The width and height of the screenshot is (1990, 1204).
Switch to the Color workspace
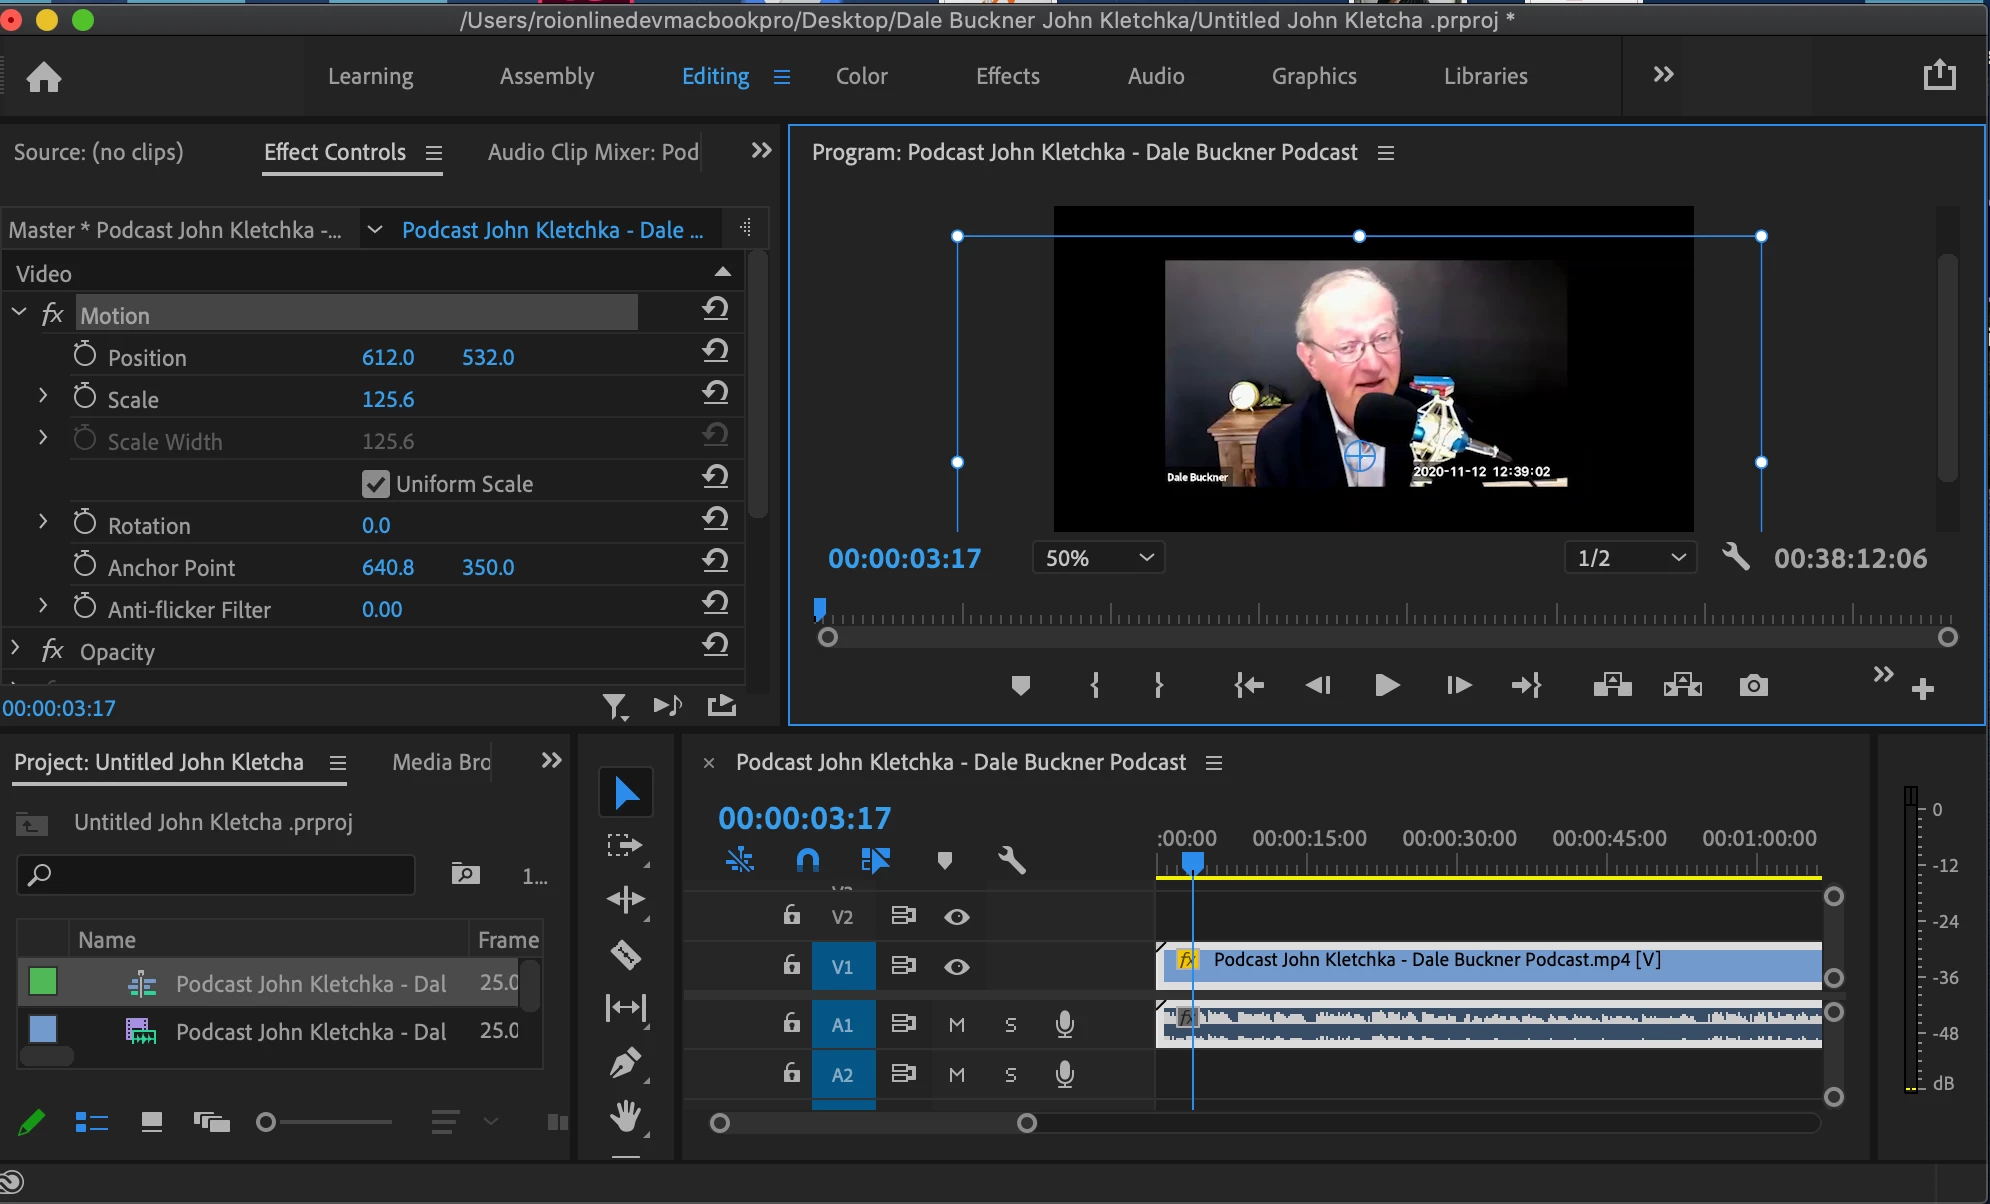(861, 76)
